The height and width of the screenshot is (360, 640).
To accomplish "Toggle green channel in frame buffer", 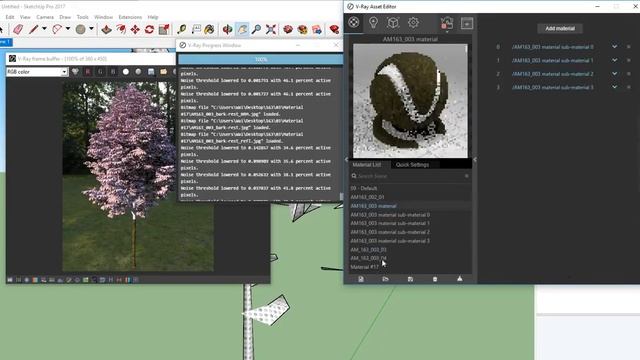I will pyautogui.click(x=100, y=72).
